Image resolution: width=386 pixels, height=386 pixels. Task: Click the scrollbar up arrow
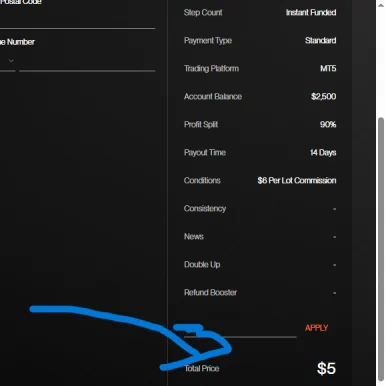point(381,4)
